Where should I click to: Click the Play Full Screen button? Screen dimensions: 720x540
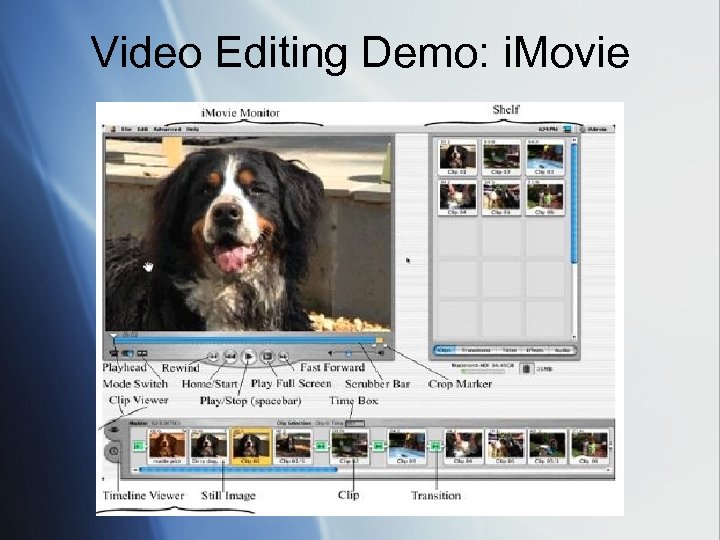point(267,356)
